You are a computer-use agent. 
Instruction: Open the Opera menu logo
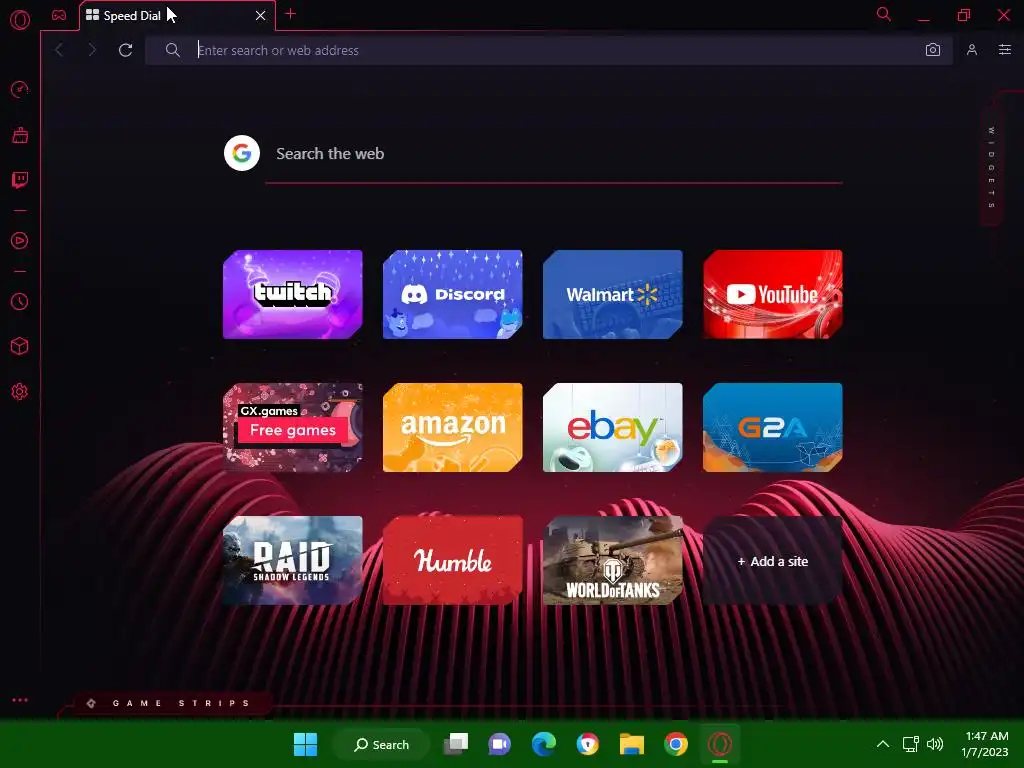[20, 20]
